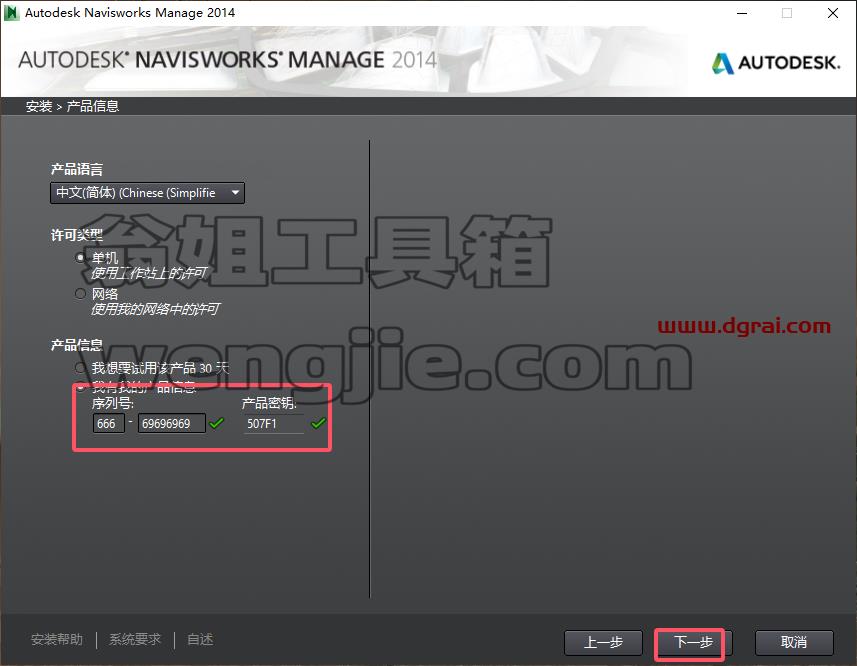The image size is (857, 666).
Task: Click the Autodesk logo in header
Action: click(776, 62)
